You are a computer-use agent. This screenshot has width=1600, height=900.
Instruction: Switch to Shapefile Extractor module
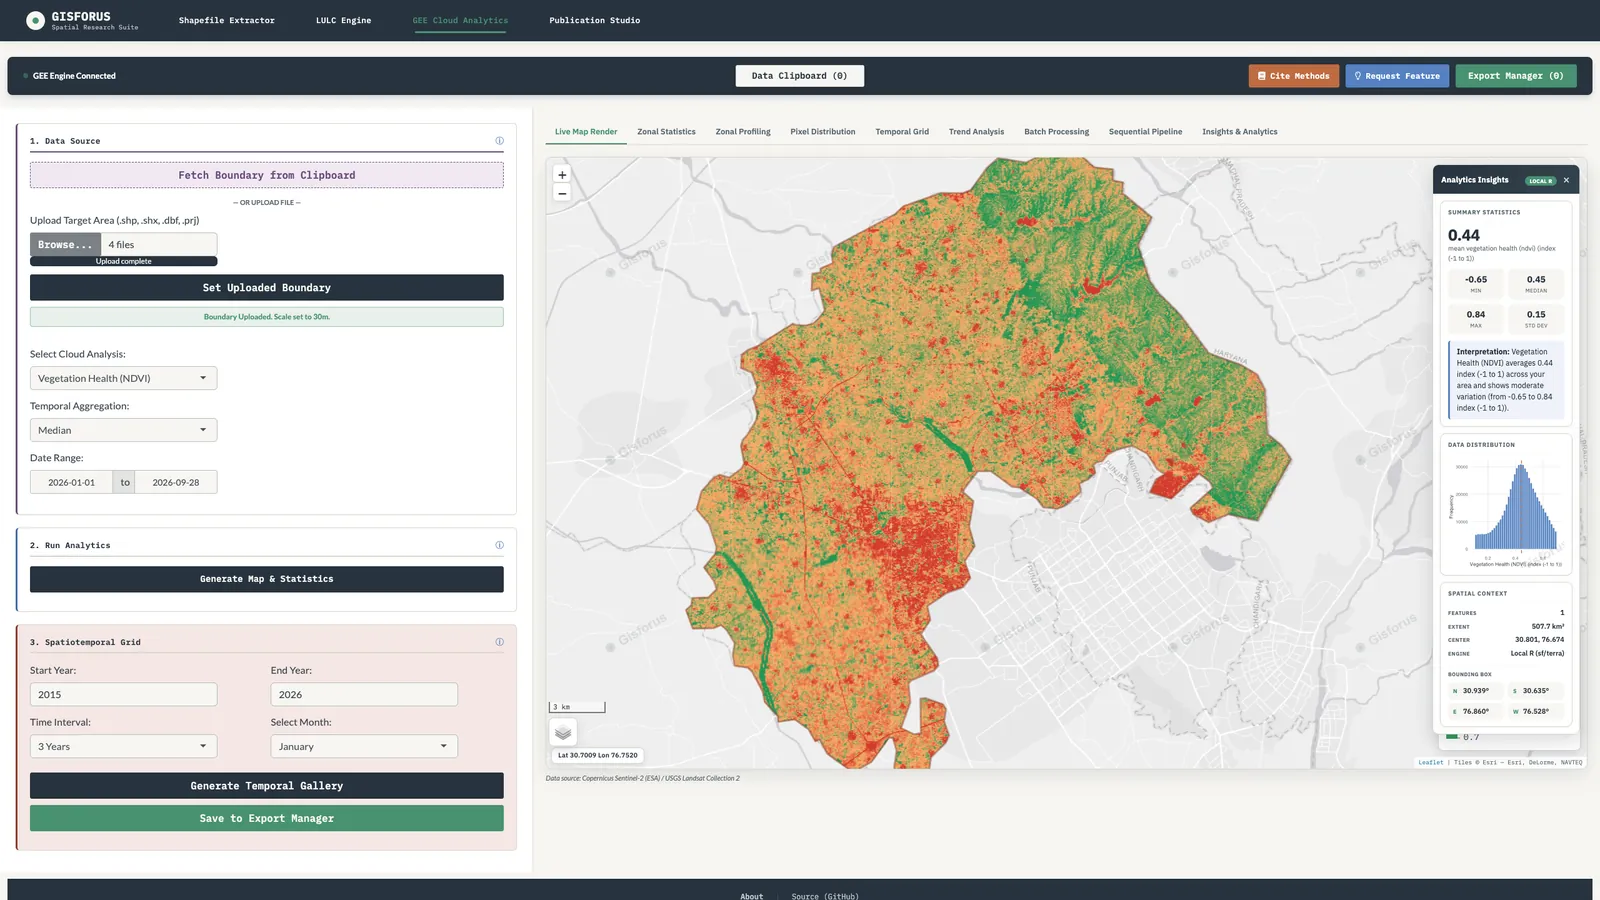tap(227, 20)
